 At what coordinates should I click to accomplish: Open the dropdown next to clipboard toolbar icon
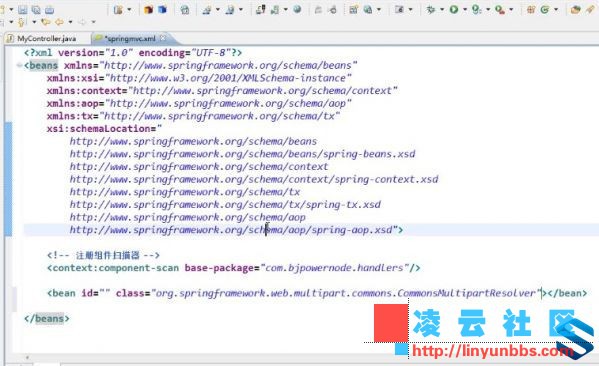tap(129, 10)
